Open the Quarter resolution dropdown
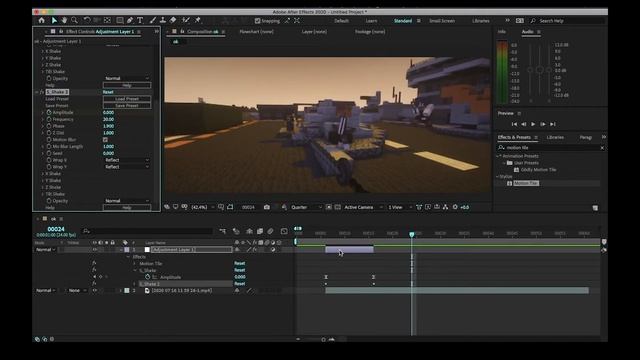The image size is (640, 360). click(x=306, y=207)
